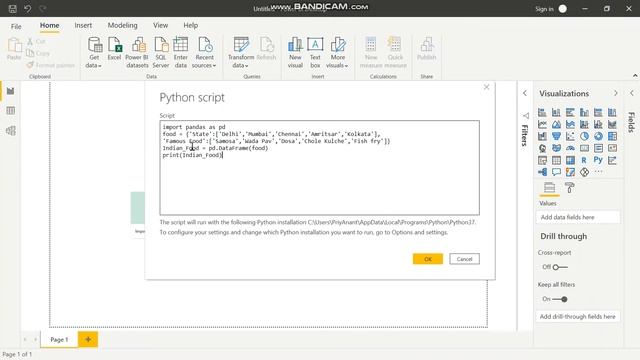Toggle the Cross-report switch
The width and height of the screenshot is (640, 360).
point(560,267)
